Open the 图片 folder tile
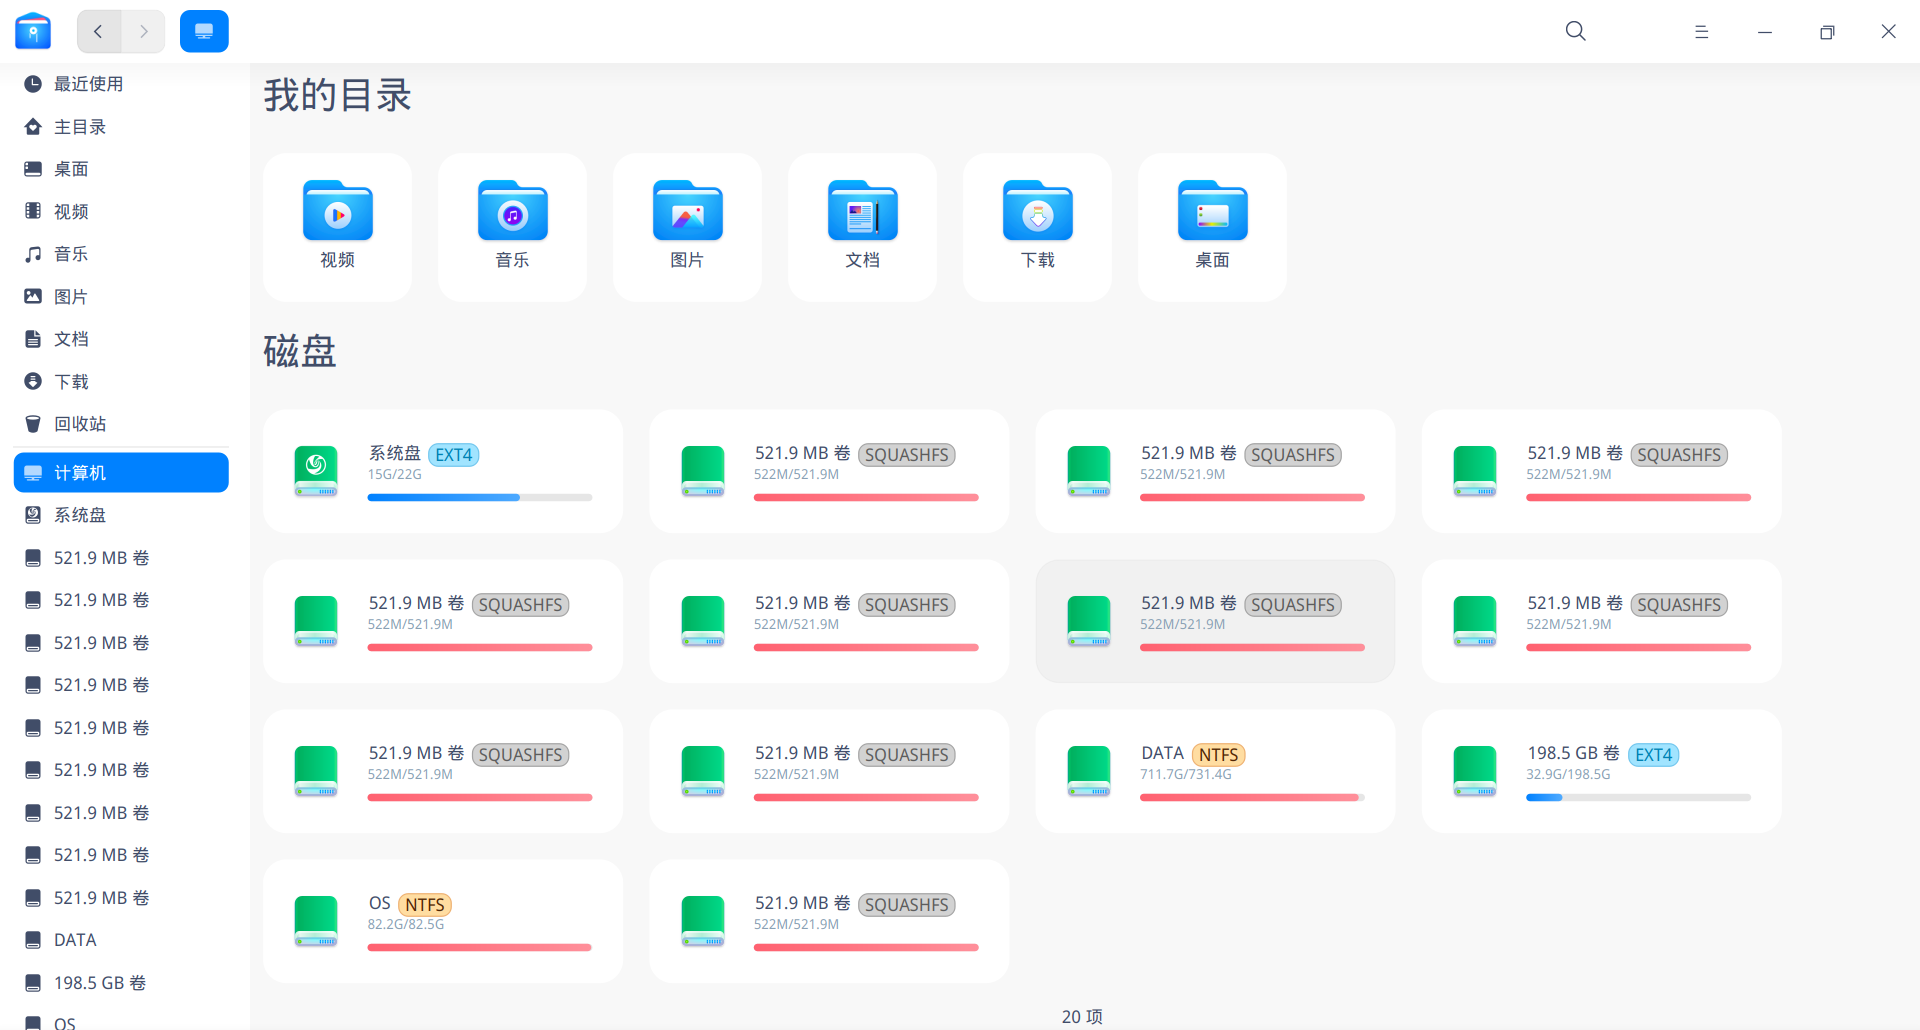This screenshot has height=1030, width=1920. pos(688,227)
